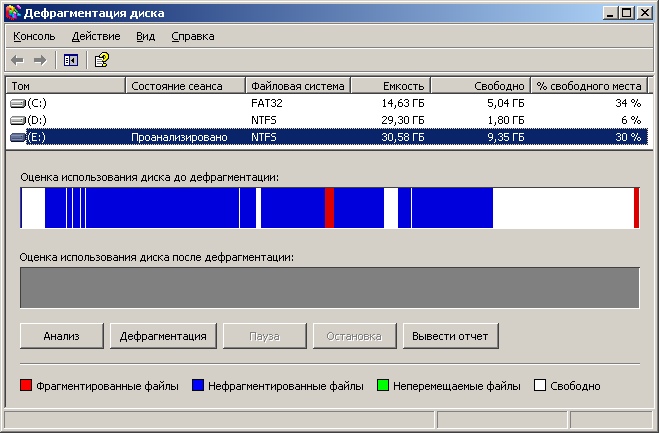Viewport: 659px width, 433px height.
Task: Open the Help properties toolbar icon
Action: pos(102,60)
